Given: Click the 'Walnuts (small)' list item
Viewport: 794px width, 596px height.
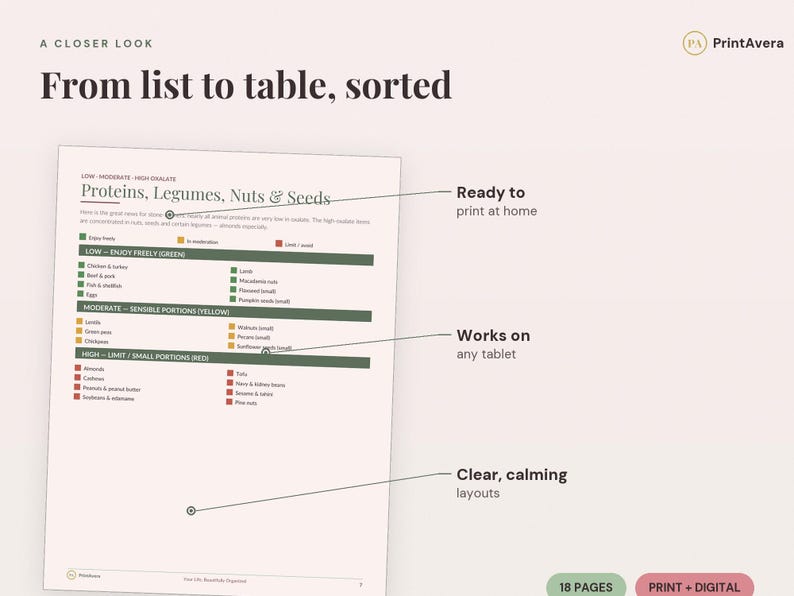Looking at the screenshot, I should pos(251,328).
